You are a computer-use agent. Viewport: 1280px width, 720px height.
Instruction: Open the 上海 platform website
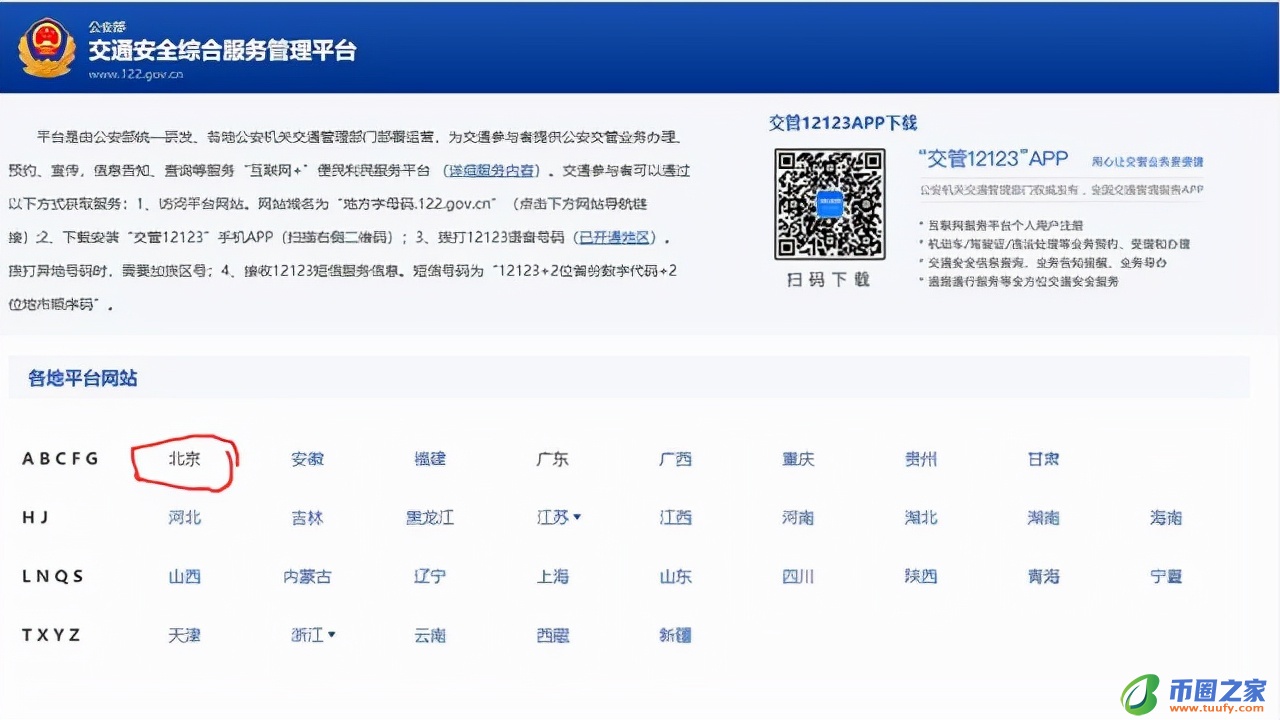(x=552, y=576)
